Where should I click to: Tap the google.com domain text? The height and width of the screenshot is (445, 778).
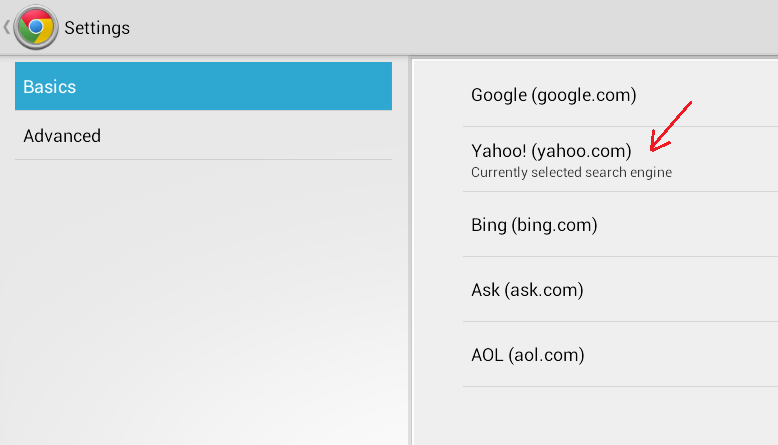point(584,95)
